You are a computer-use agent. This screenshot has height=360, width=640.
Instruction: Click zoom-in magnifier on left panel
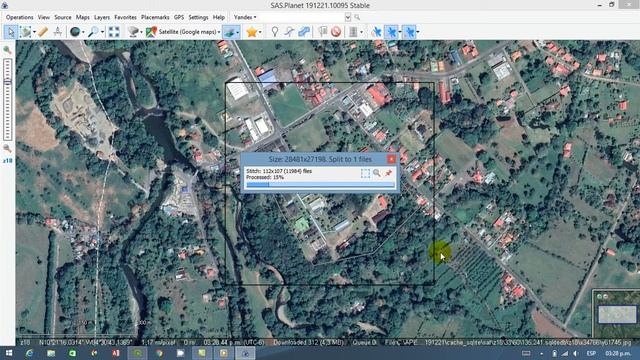coord(7,50)
